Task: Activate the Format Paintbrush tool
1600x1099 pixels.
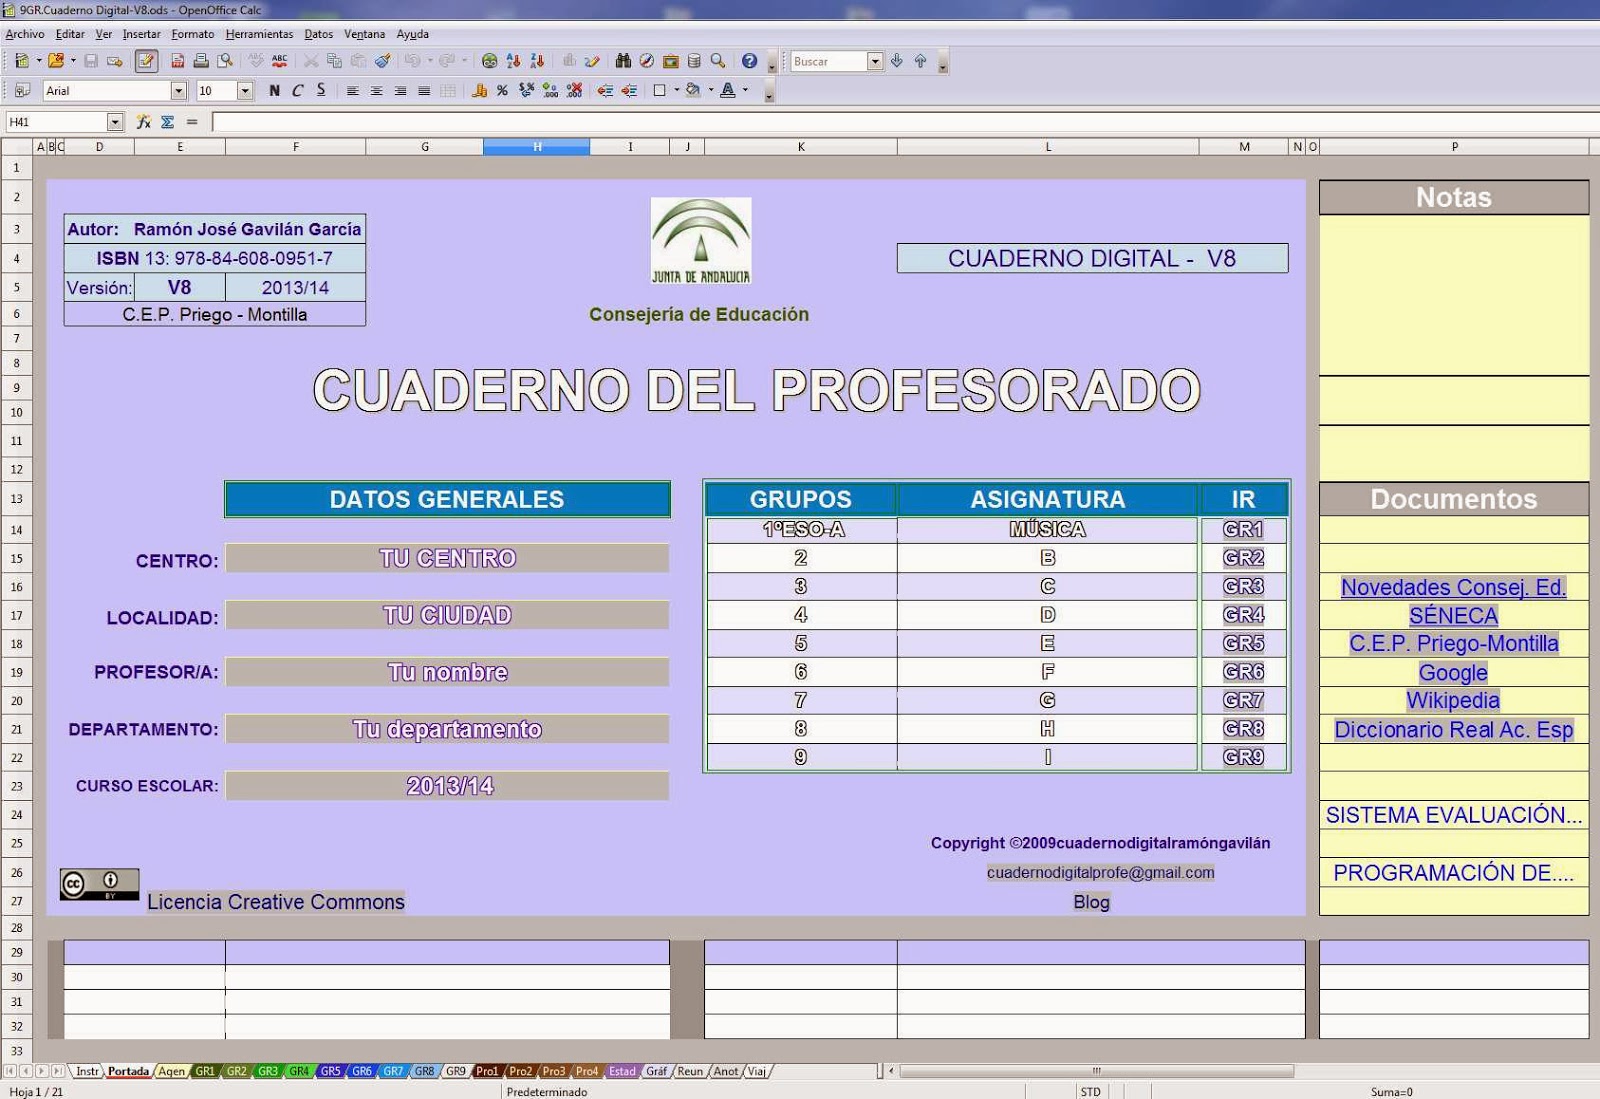Action: pos(382,61)
